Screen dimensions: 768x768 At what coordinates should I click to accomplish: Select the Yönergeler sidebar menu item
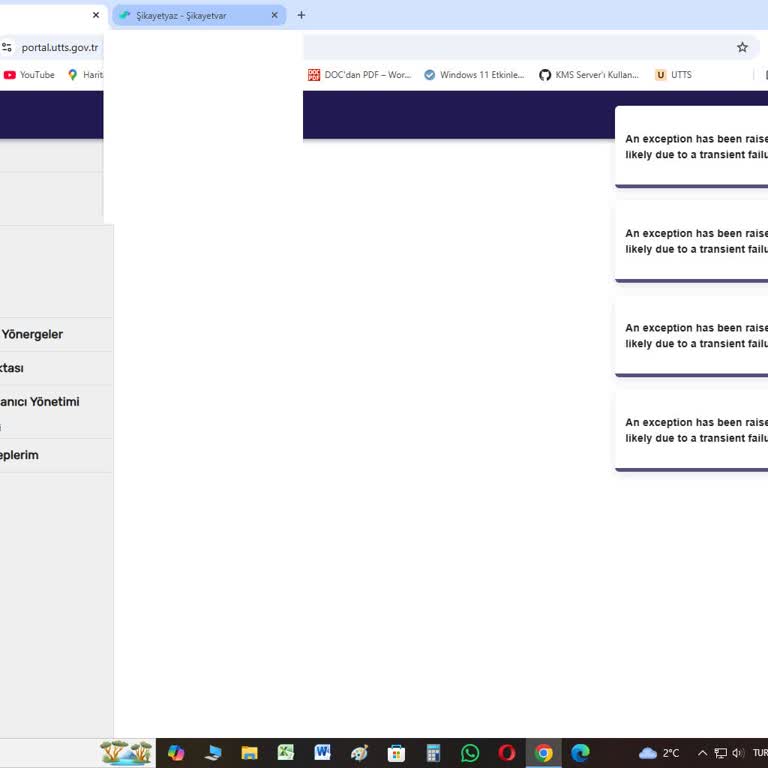click(x=32, y=334)
